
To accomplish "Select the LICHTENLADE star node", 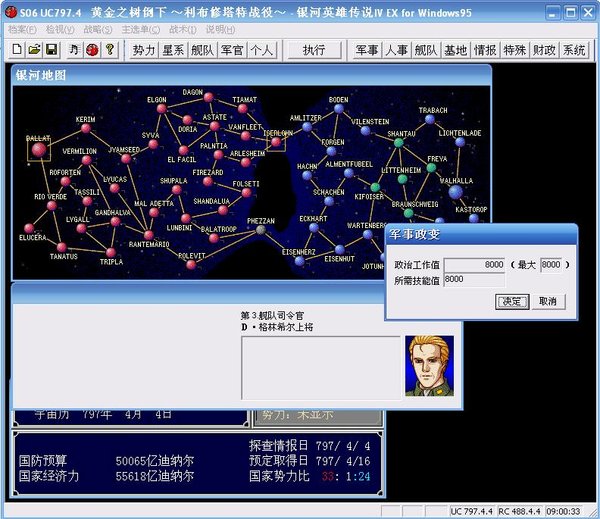I will [460, 142].
